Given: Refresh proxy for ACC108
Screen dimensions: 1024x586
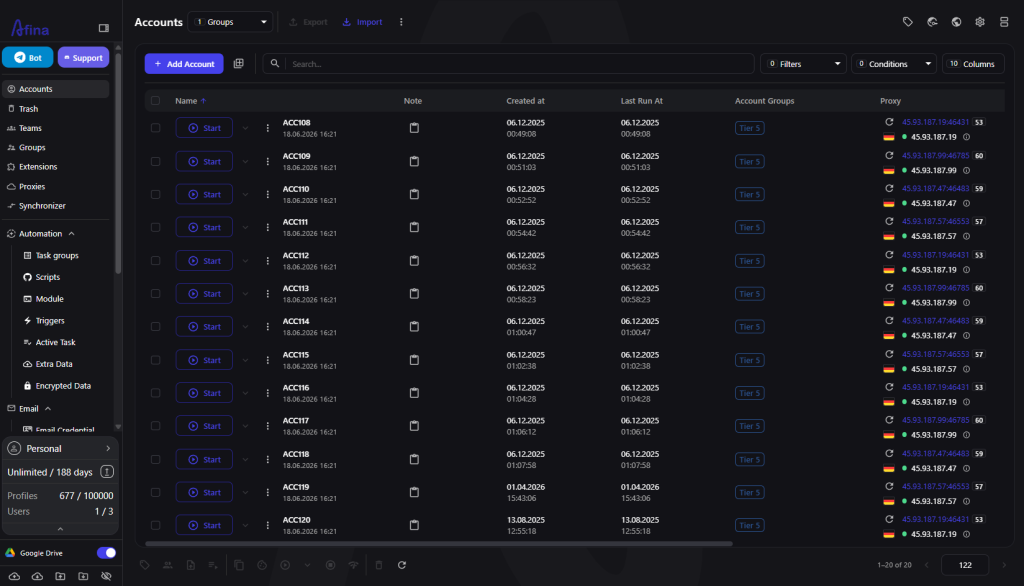Looking at the screenshot, I should click(889, 122).
